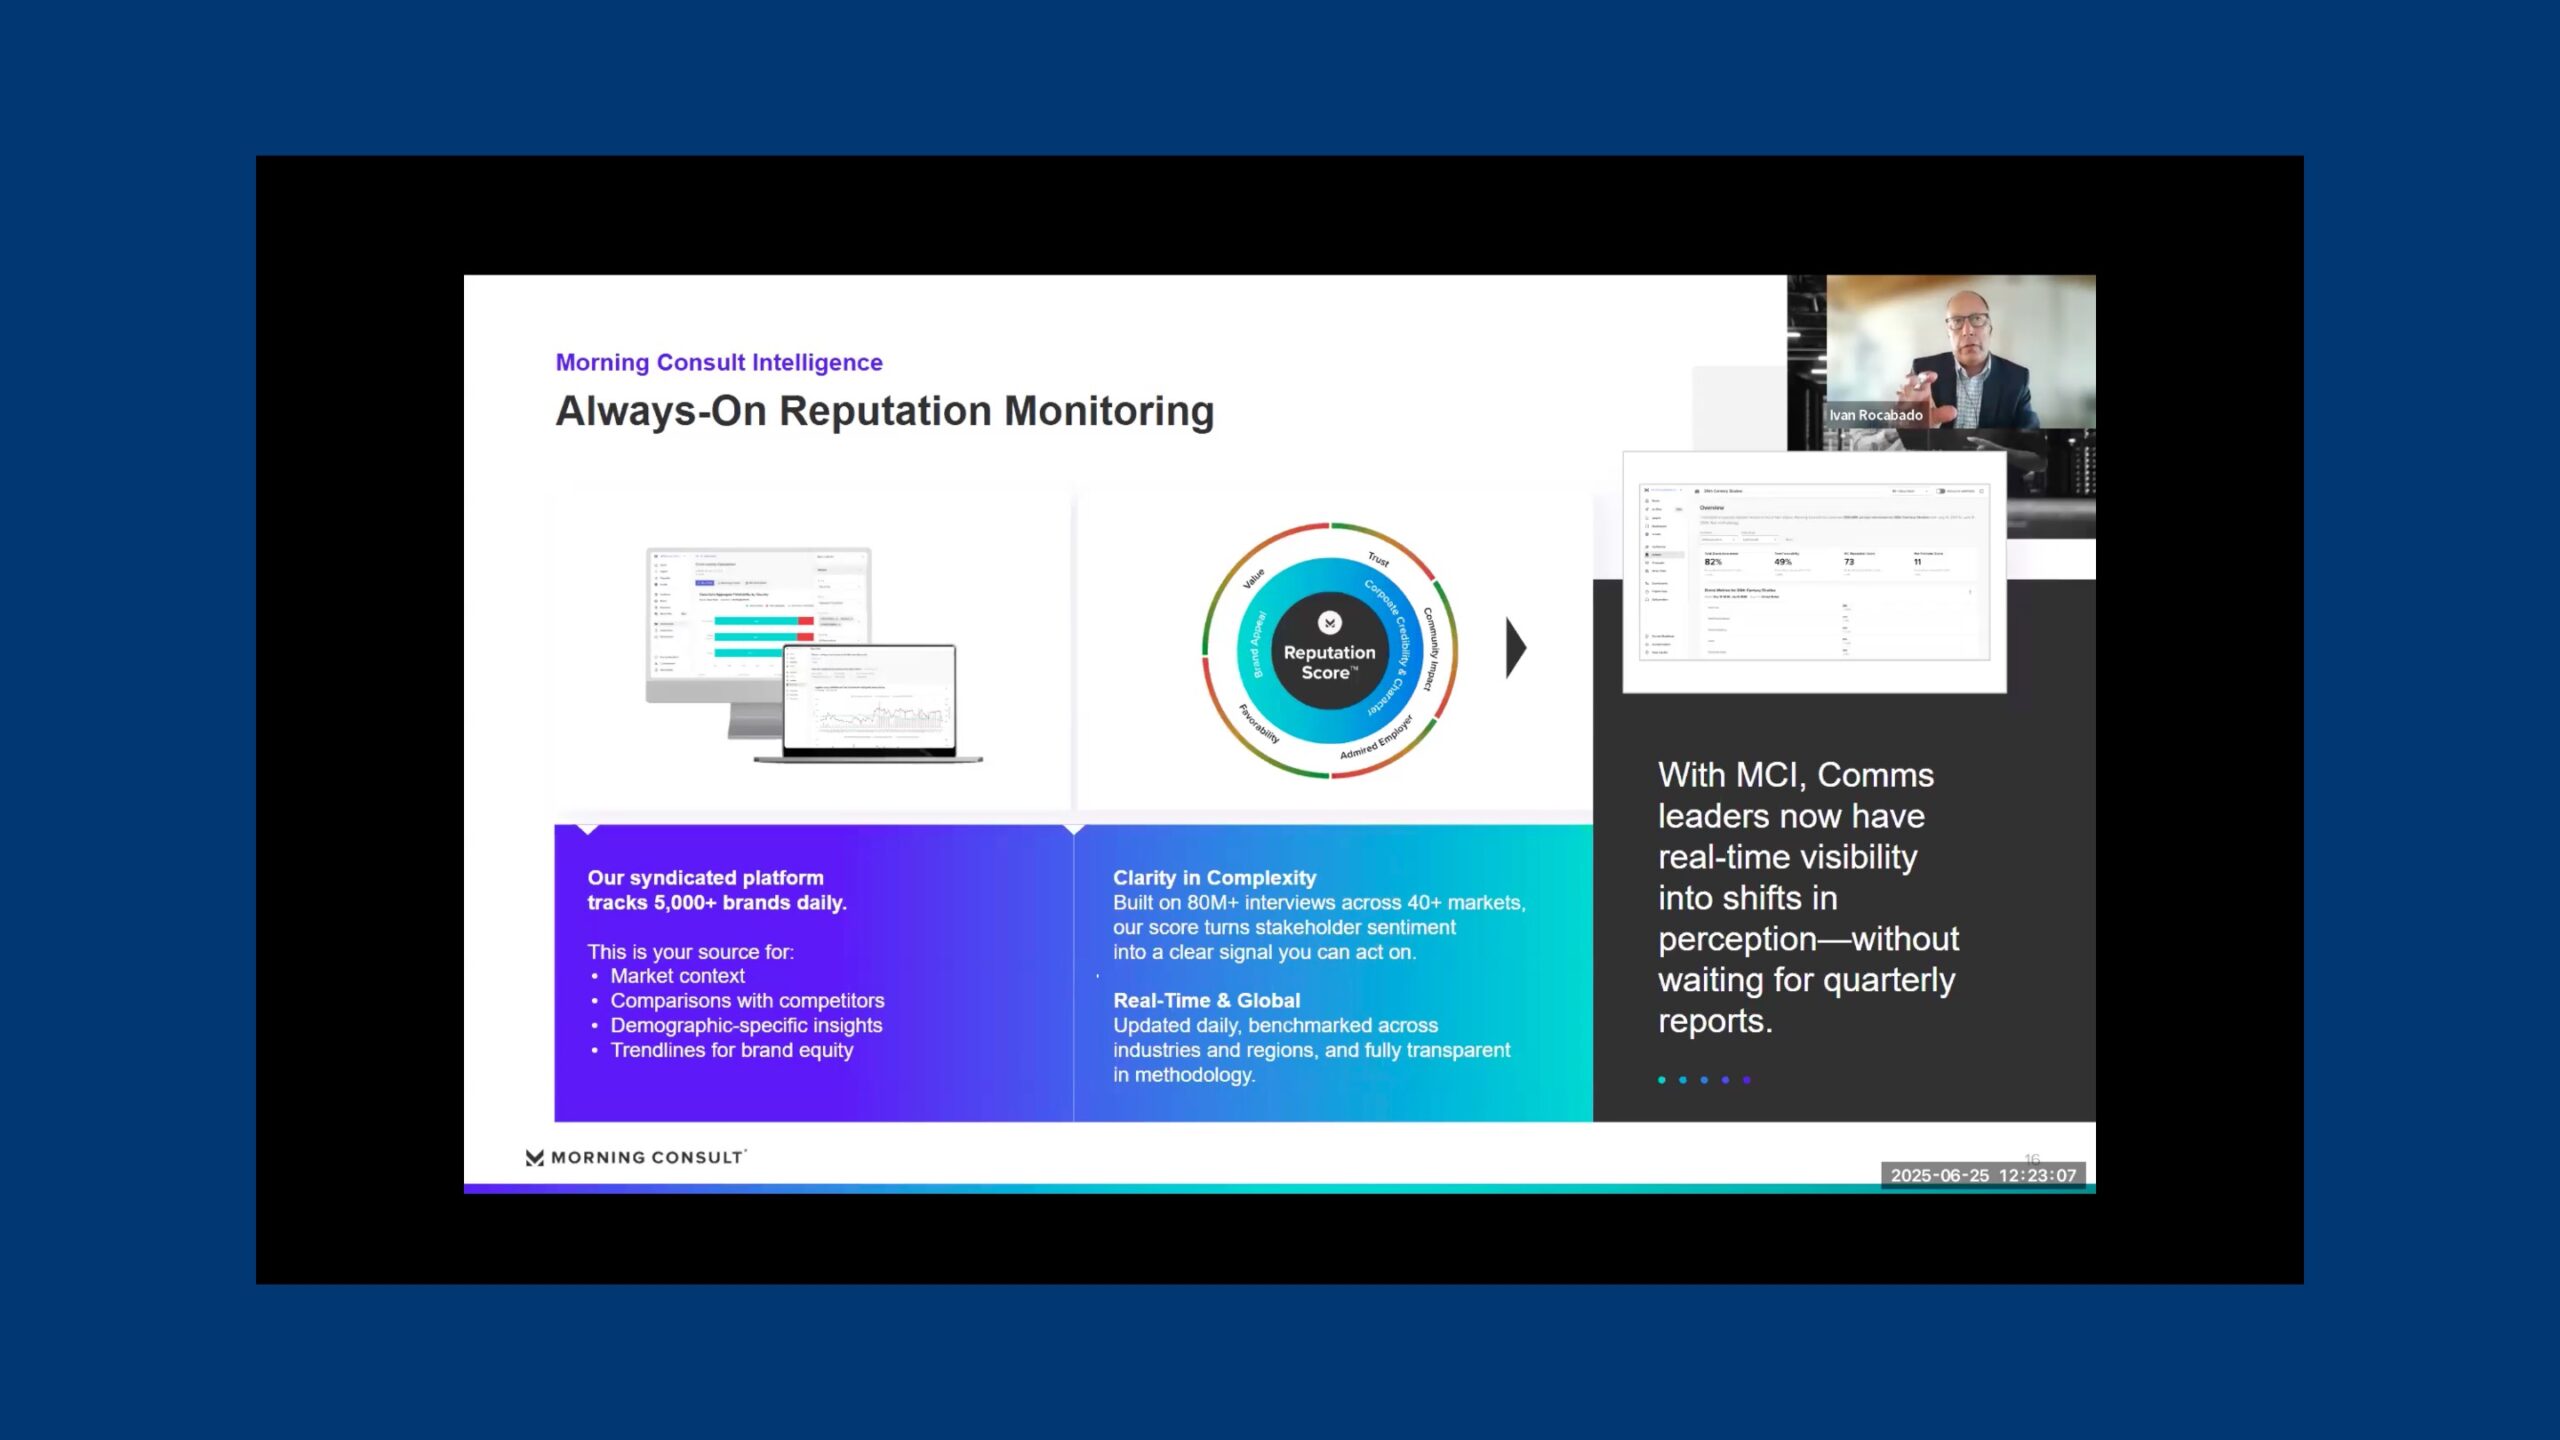The width and height of the screenshot is (2560, 1440).
Task: Select the 'Trust' label on the wheel
Action: click(1379, 559)
